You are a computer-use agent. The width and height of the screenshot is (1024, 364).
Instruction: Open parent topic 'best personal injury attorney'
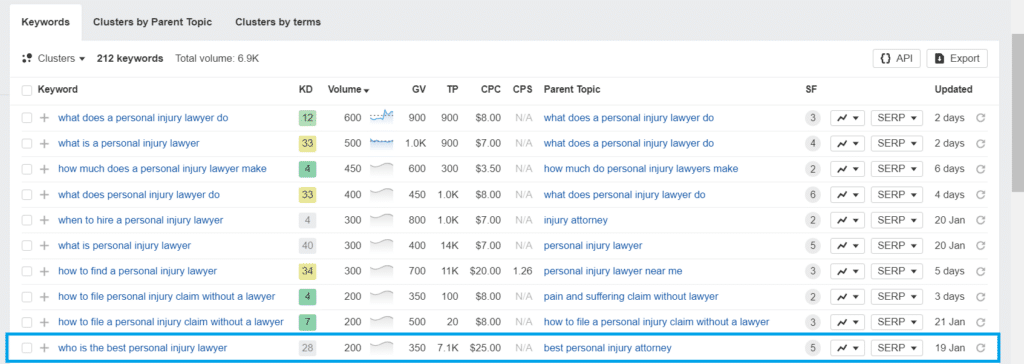(607, 348)
